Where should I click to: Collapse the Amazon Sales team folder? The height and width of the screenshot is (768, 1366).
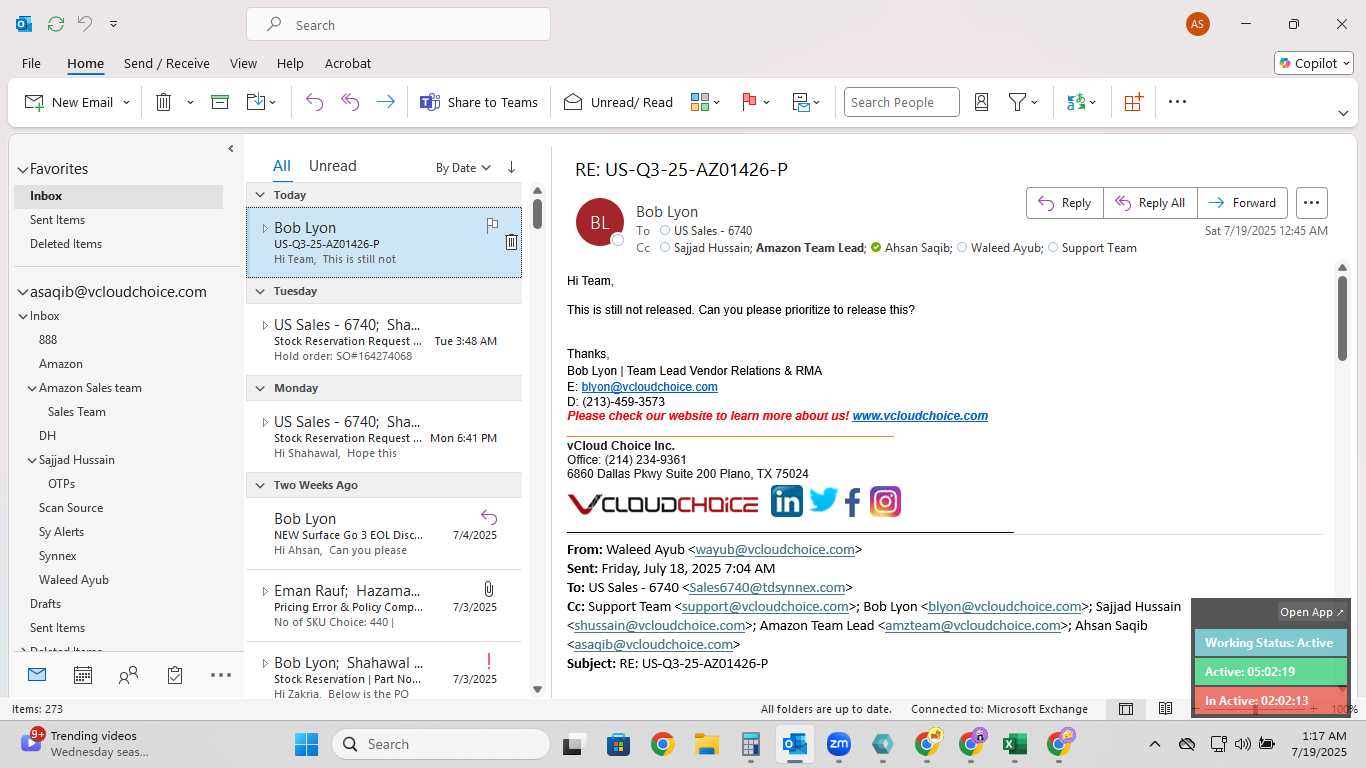click(32, 388)
